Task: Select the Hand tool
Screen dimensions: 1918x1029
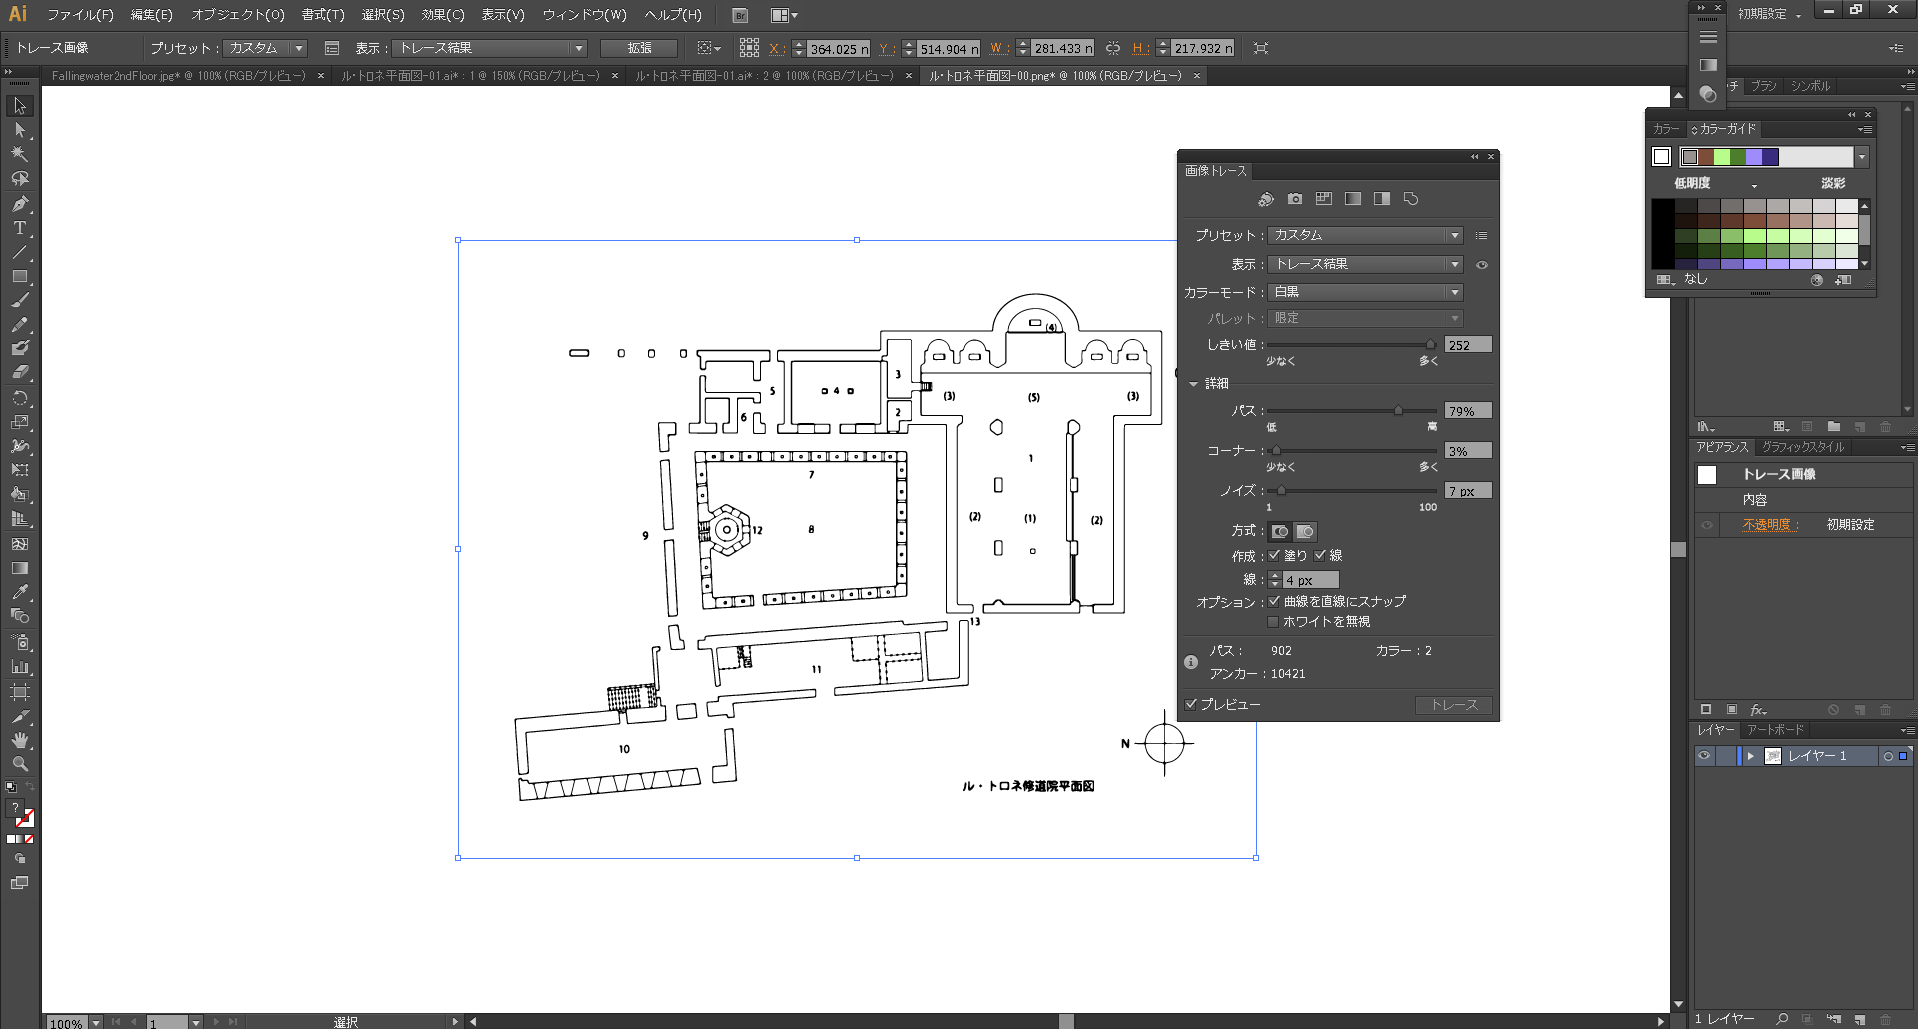Action: pyautogui.click(x=20, y=740)
